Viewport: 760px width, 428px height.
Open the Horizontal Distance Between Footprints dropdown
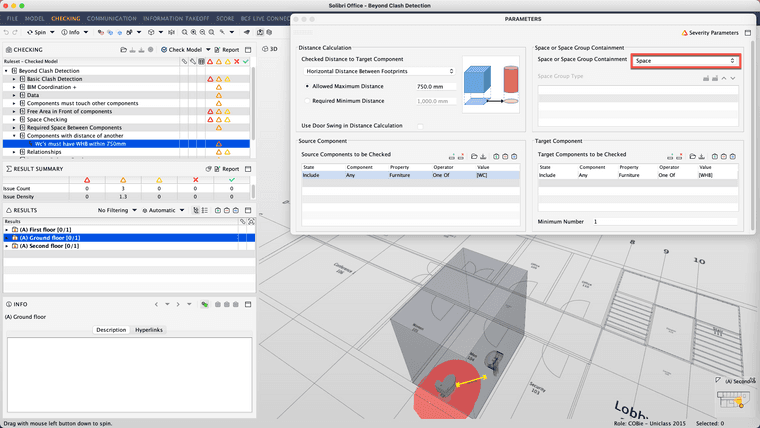(380, 71)
